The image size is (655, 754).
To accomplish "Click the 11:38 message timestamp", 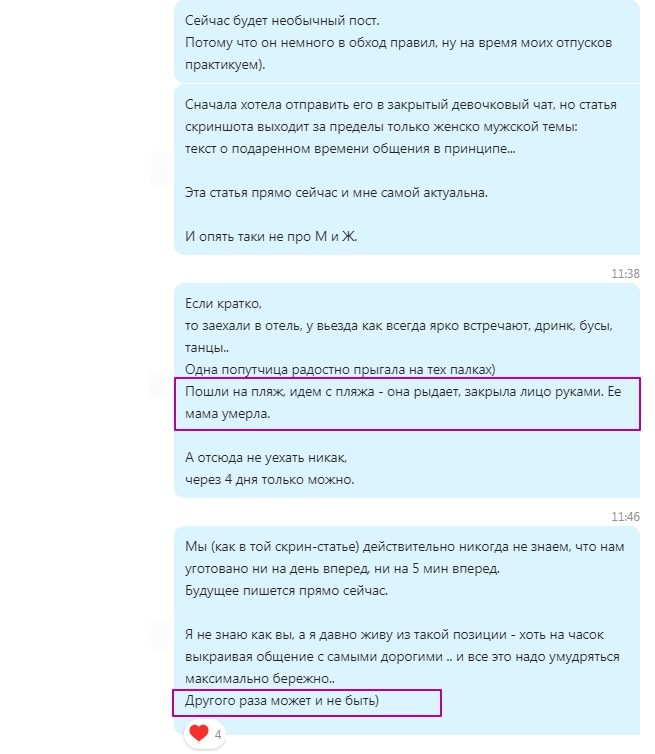I will (x=625, y=274).
